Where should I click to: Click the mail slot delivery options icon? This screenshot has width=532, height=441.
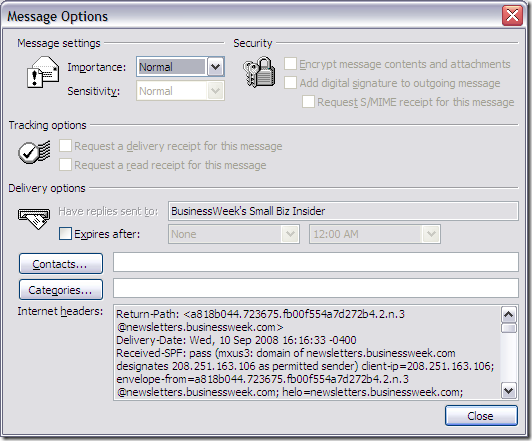click(34, 218)
